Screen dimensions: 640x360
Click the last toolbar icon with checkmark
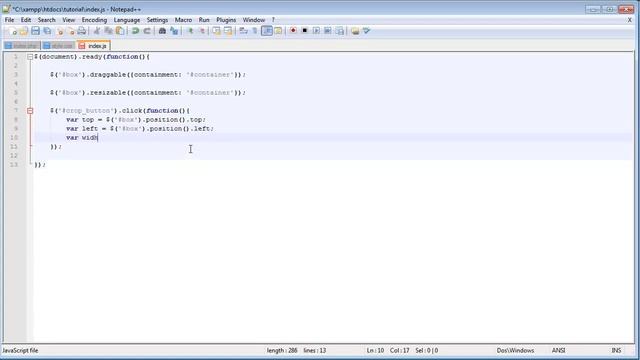pyautogui.click(x=367, y=31)
